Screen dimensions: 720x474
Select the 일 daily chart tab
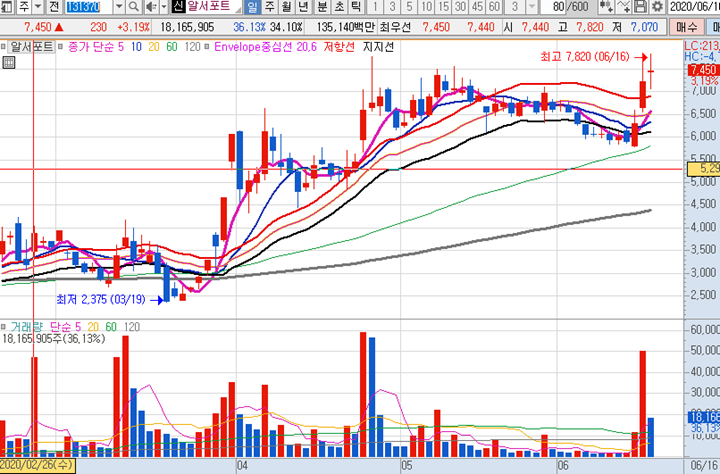252,6
